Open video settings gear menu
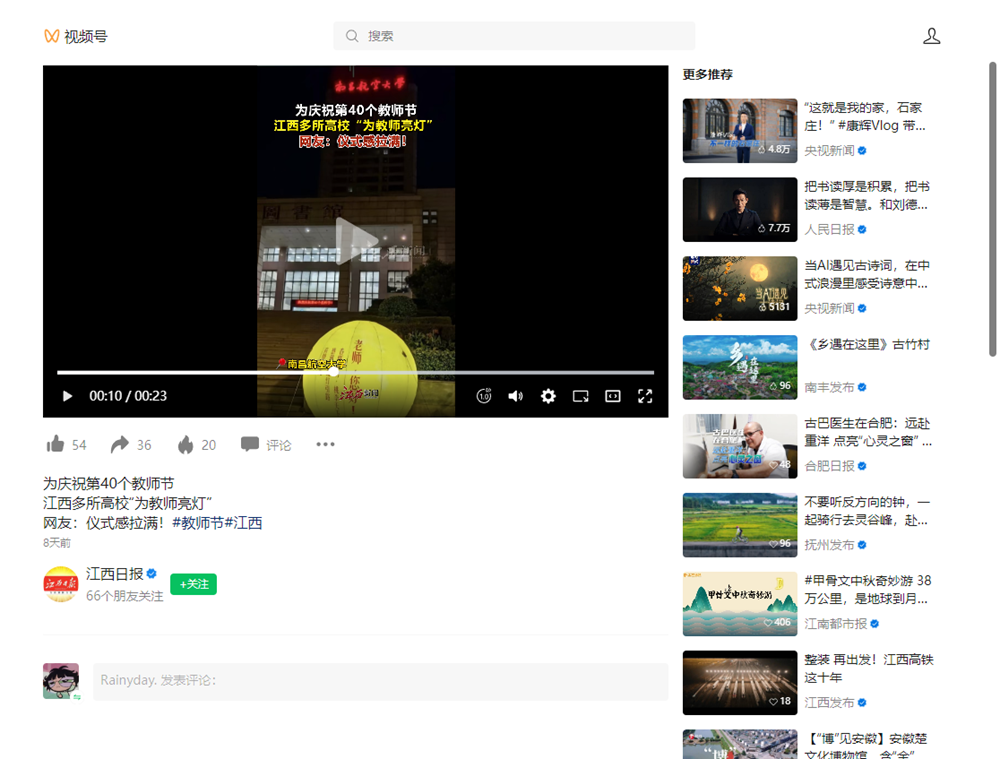Screen dimensions: 1000x759 point(548,396)
